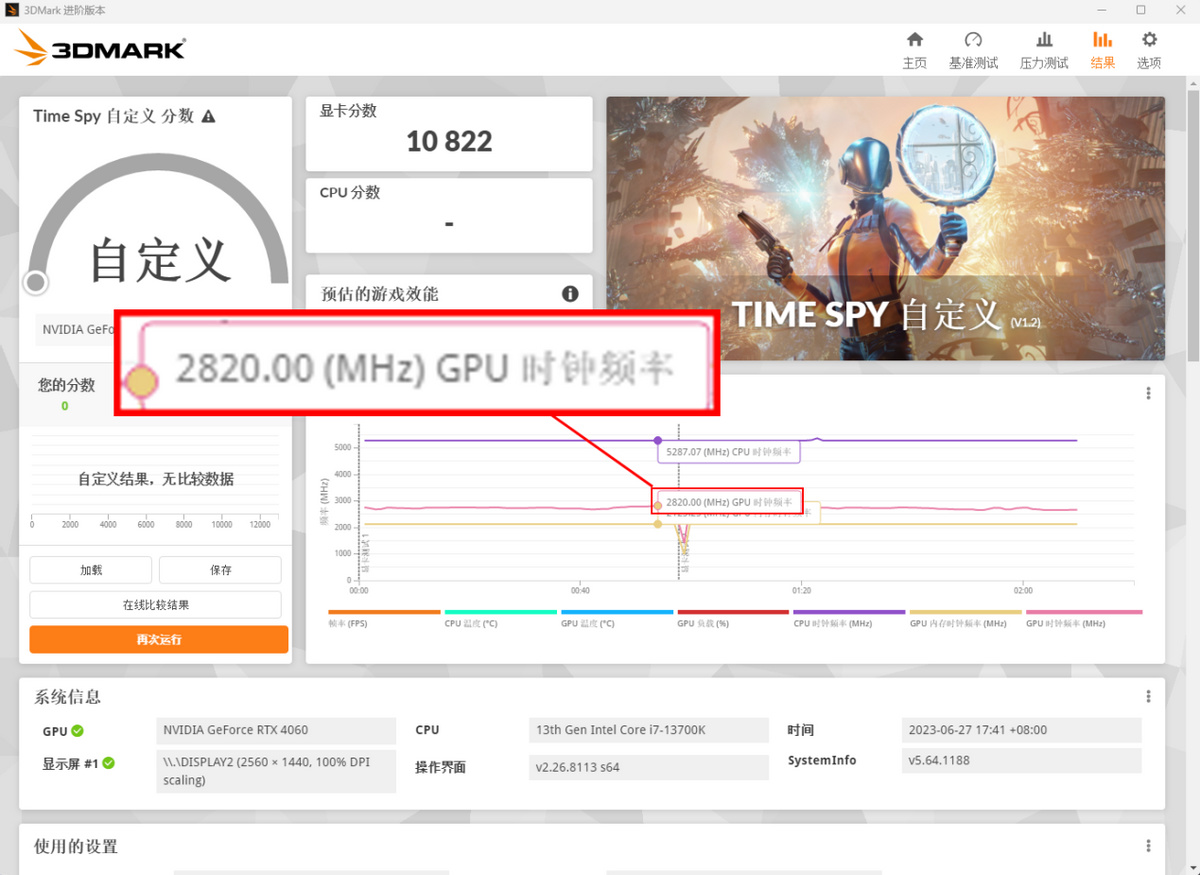Toggle the pink GPU 时钟频率 (MHz) legend series

coord(1084,619)
